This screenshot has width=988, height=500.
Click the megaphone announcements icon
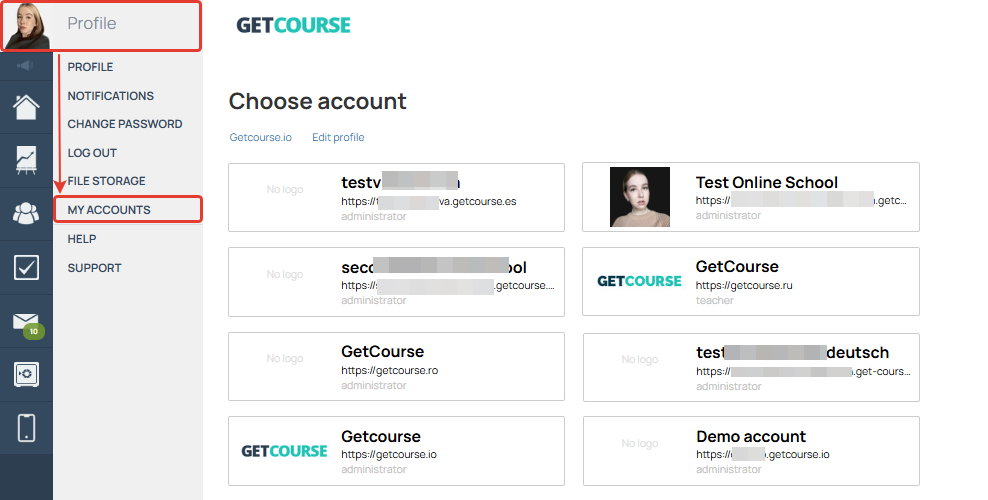(26, 65)
